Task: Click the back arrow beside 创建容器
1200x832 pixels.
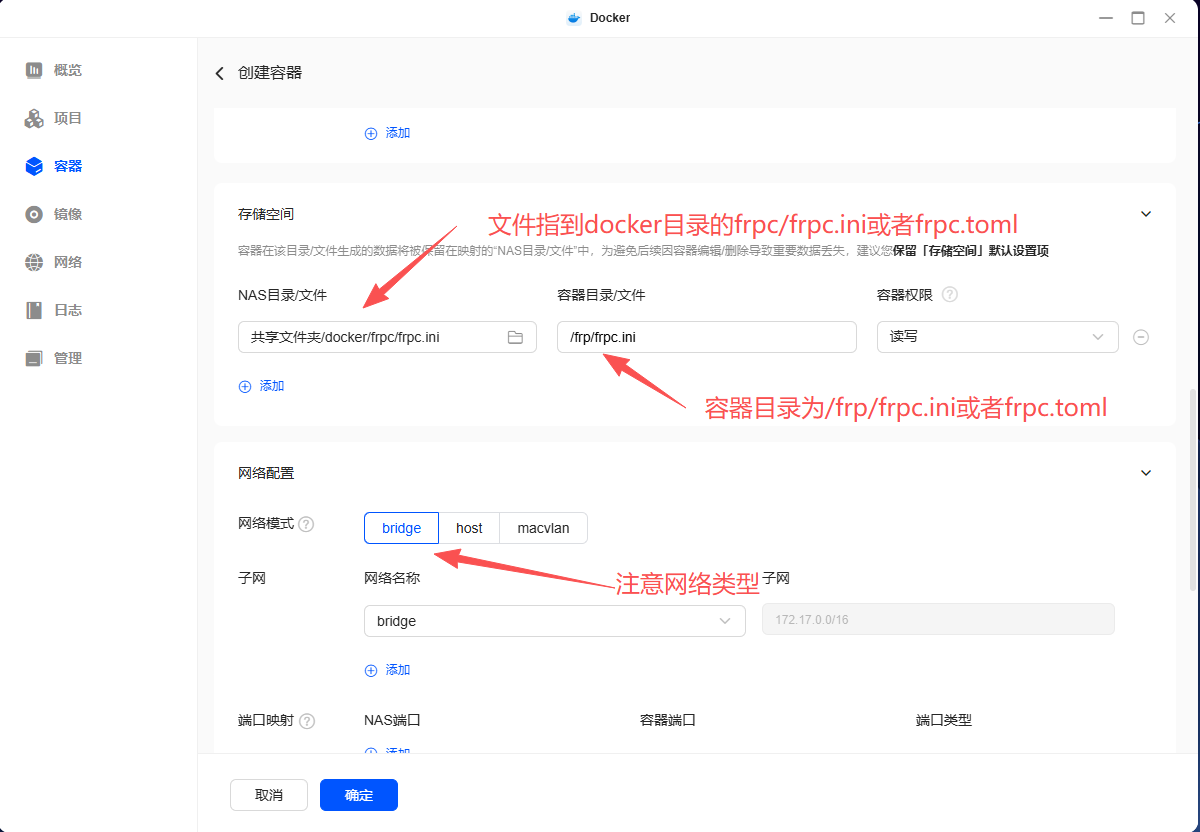Action: [220, 73]
